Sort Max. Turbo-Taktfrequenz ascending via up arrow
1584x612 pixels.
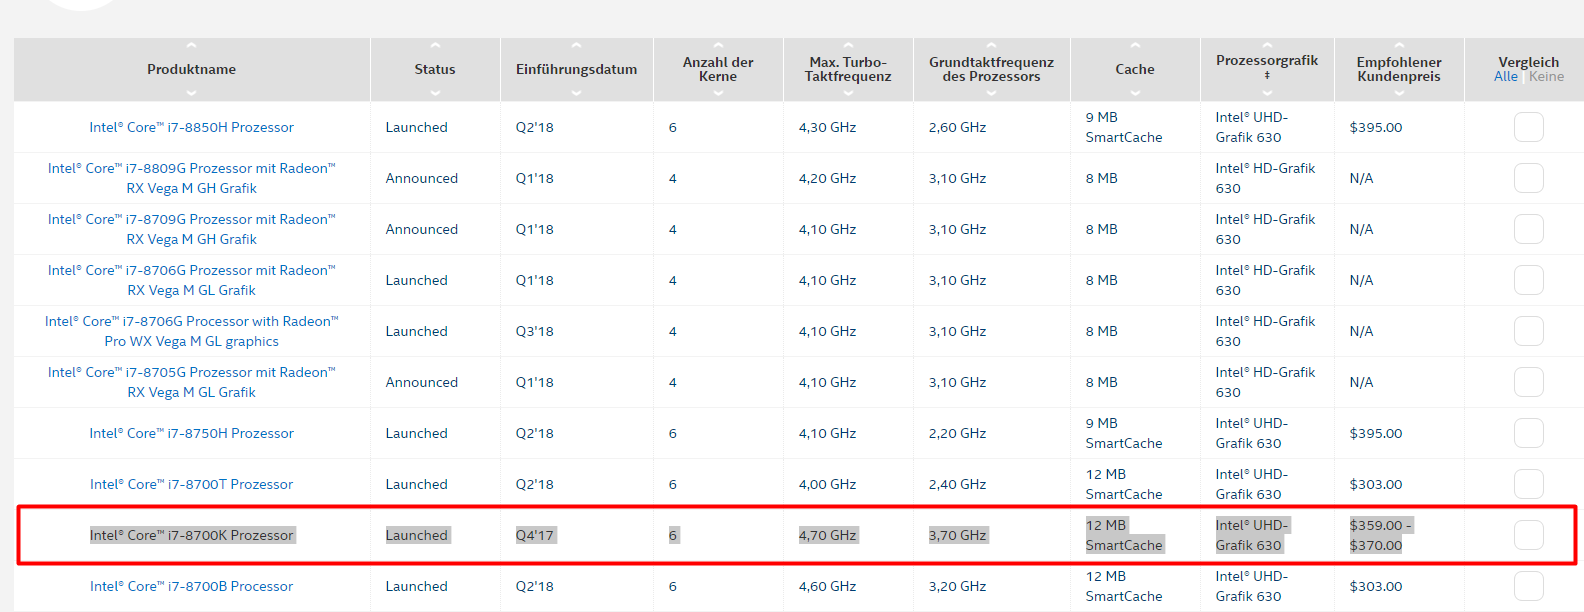click(848, 45)
